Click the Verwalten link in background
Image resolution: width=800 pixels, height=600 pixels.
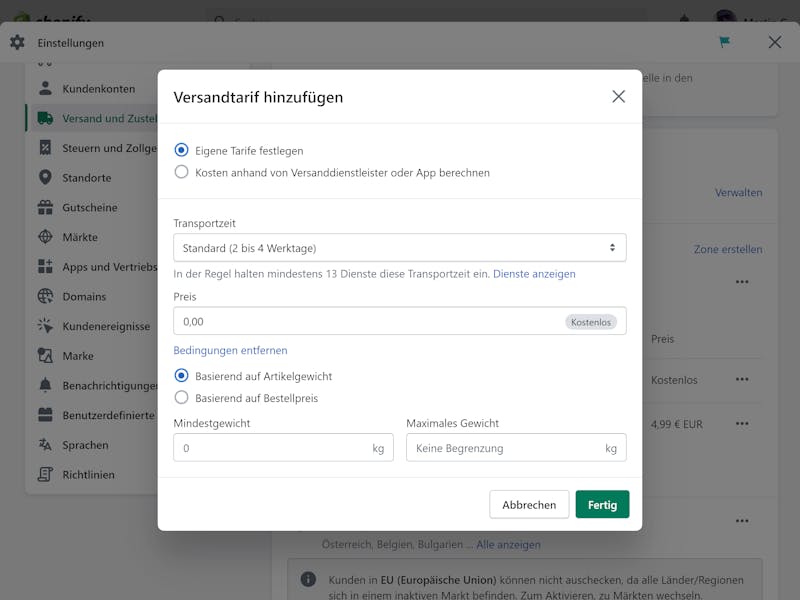tap(738, 193)
